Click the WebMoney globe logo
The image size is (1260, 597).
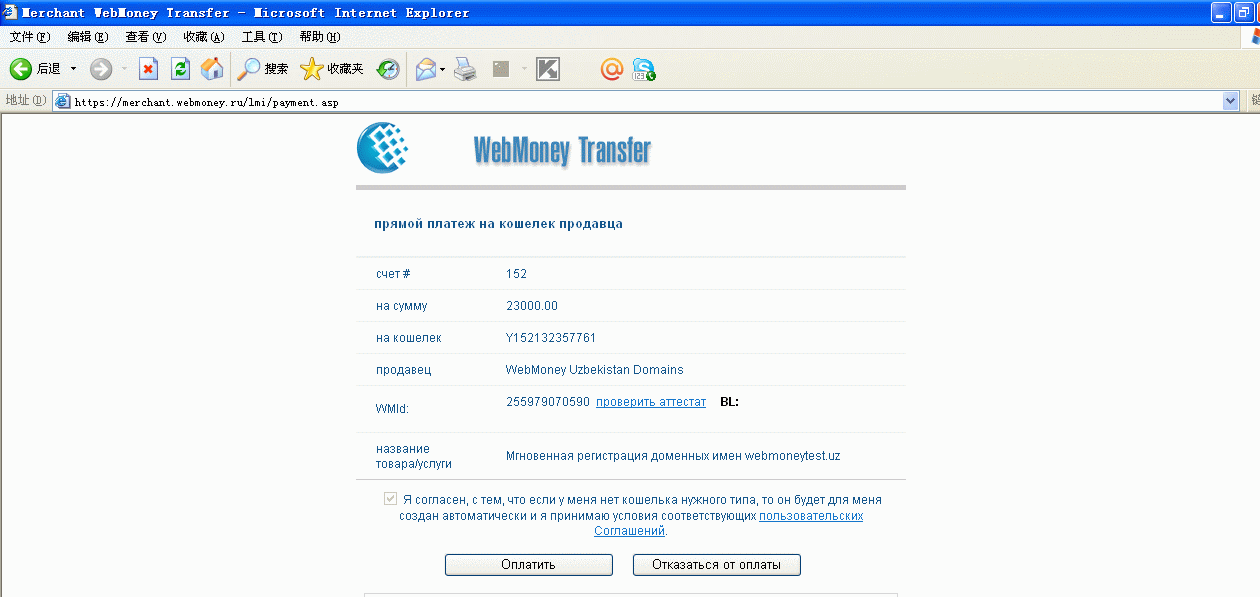click(x=383, y=147)
